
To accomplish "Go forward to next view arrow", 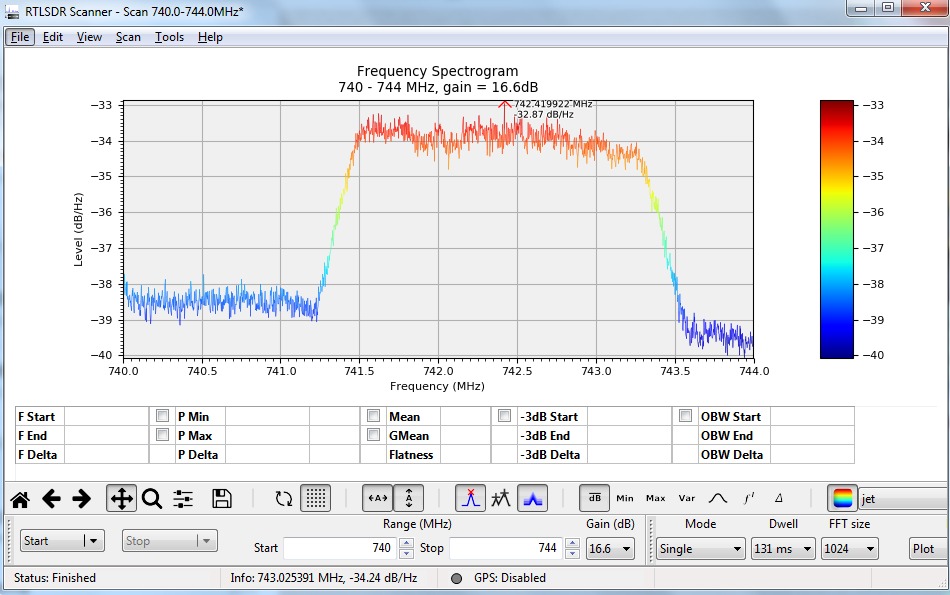I will (81, 499).
